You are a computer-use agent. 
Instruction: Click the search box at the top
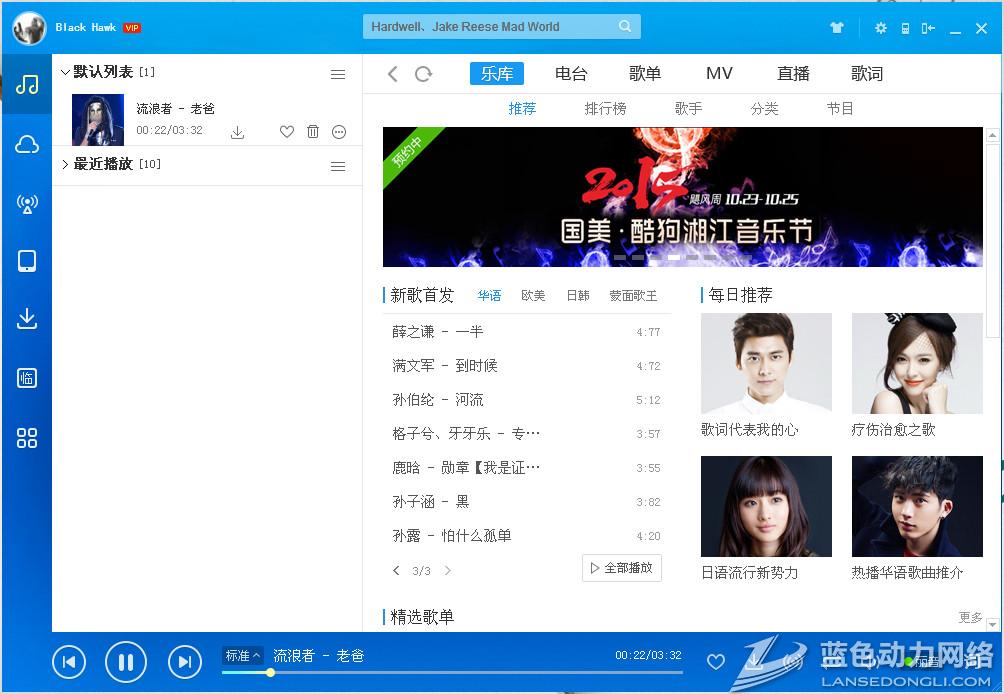coord(490,27)
